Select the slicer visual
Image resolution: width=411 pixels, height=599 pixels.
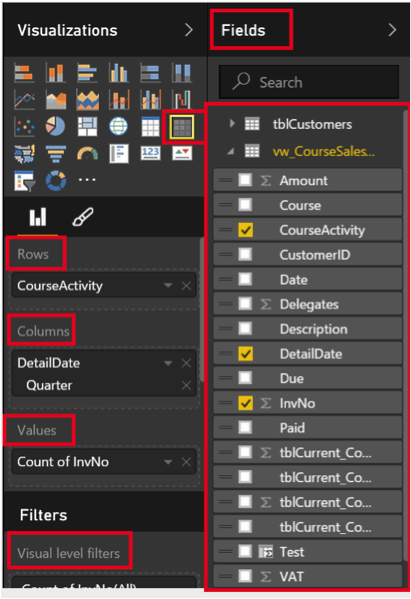24,180
